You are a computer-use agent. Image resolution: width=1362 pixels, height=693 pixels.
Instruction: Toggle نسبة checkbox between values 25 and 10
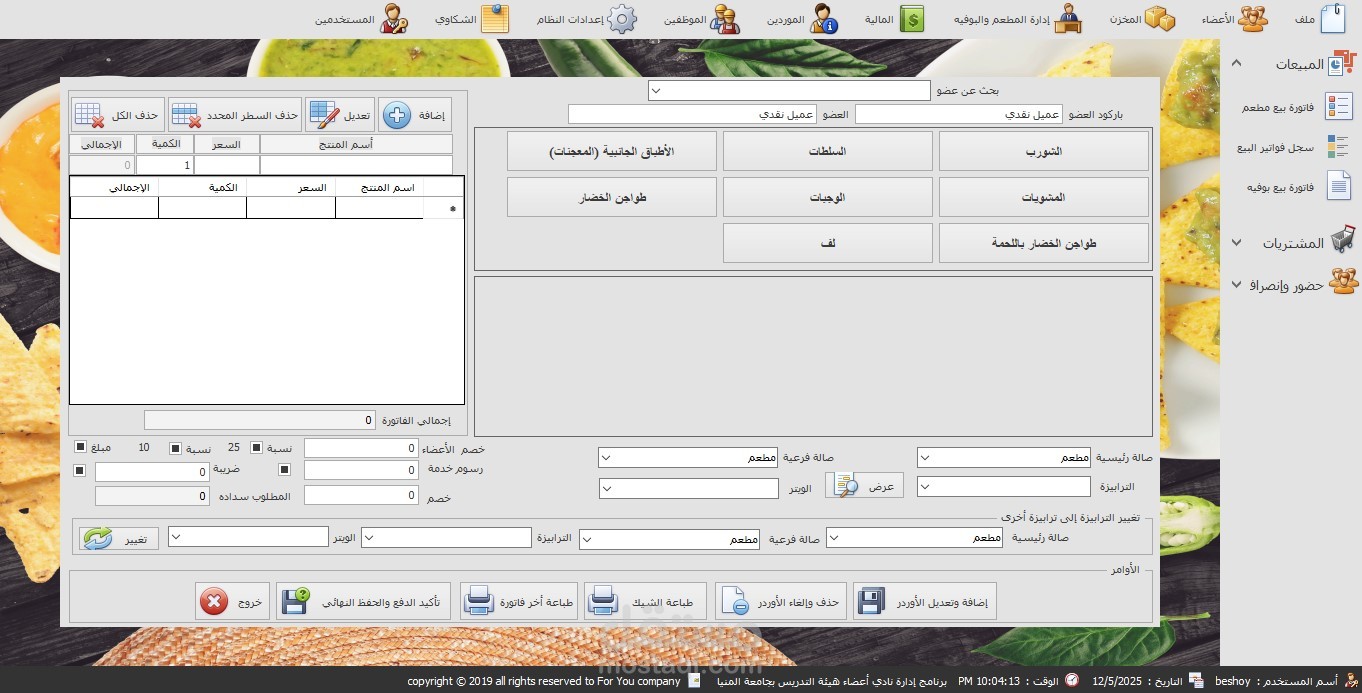pyautogui.click(x=176, y=448)
